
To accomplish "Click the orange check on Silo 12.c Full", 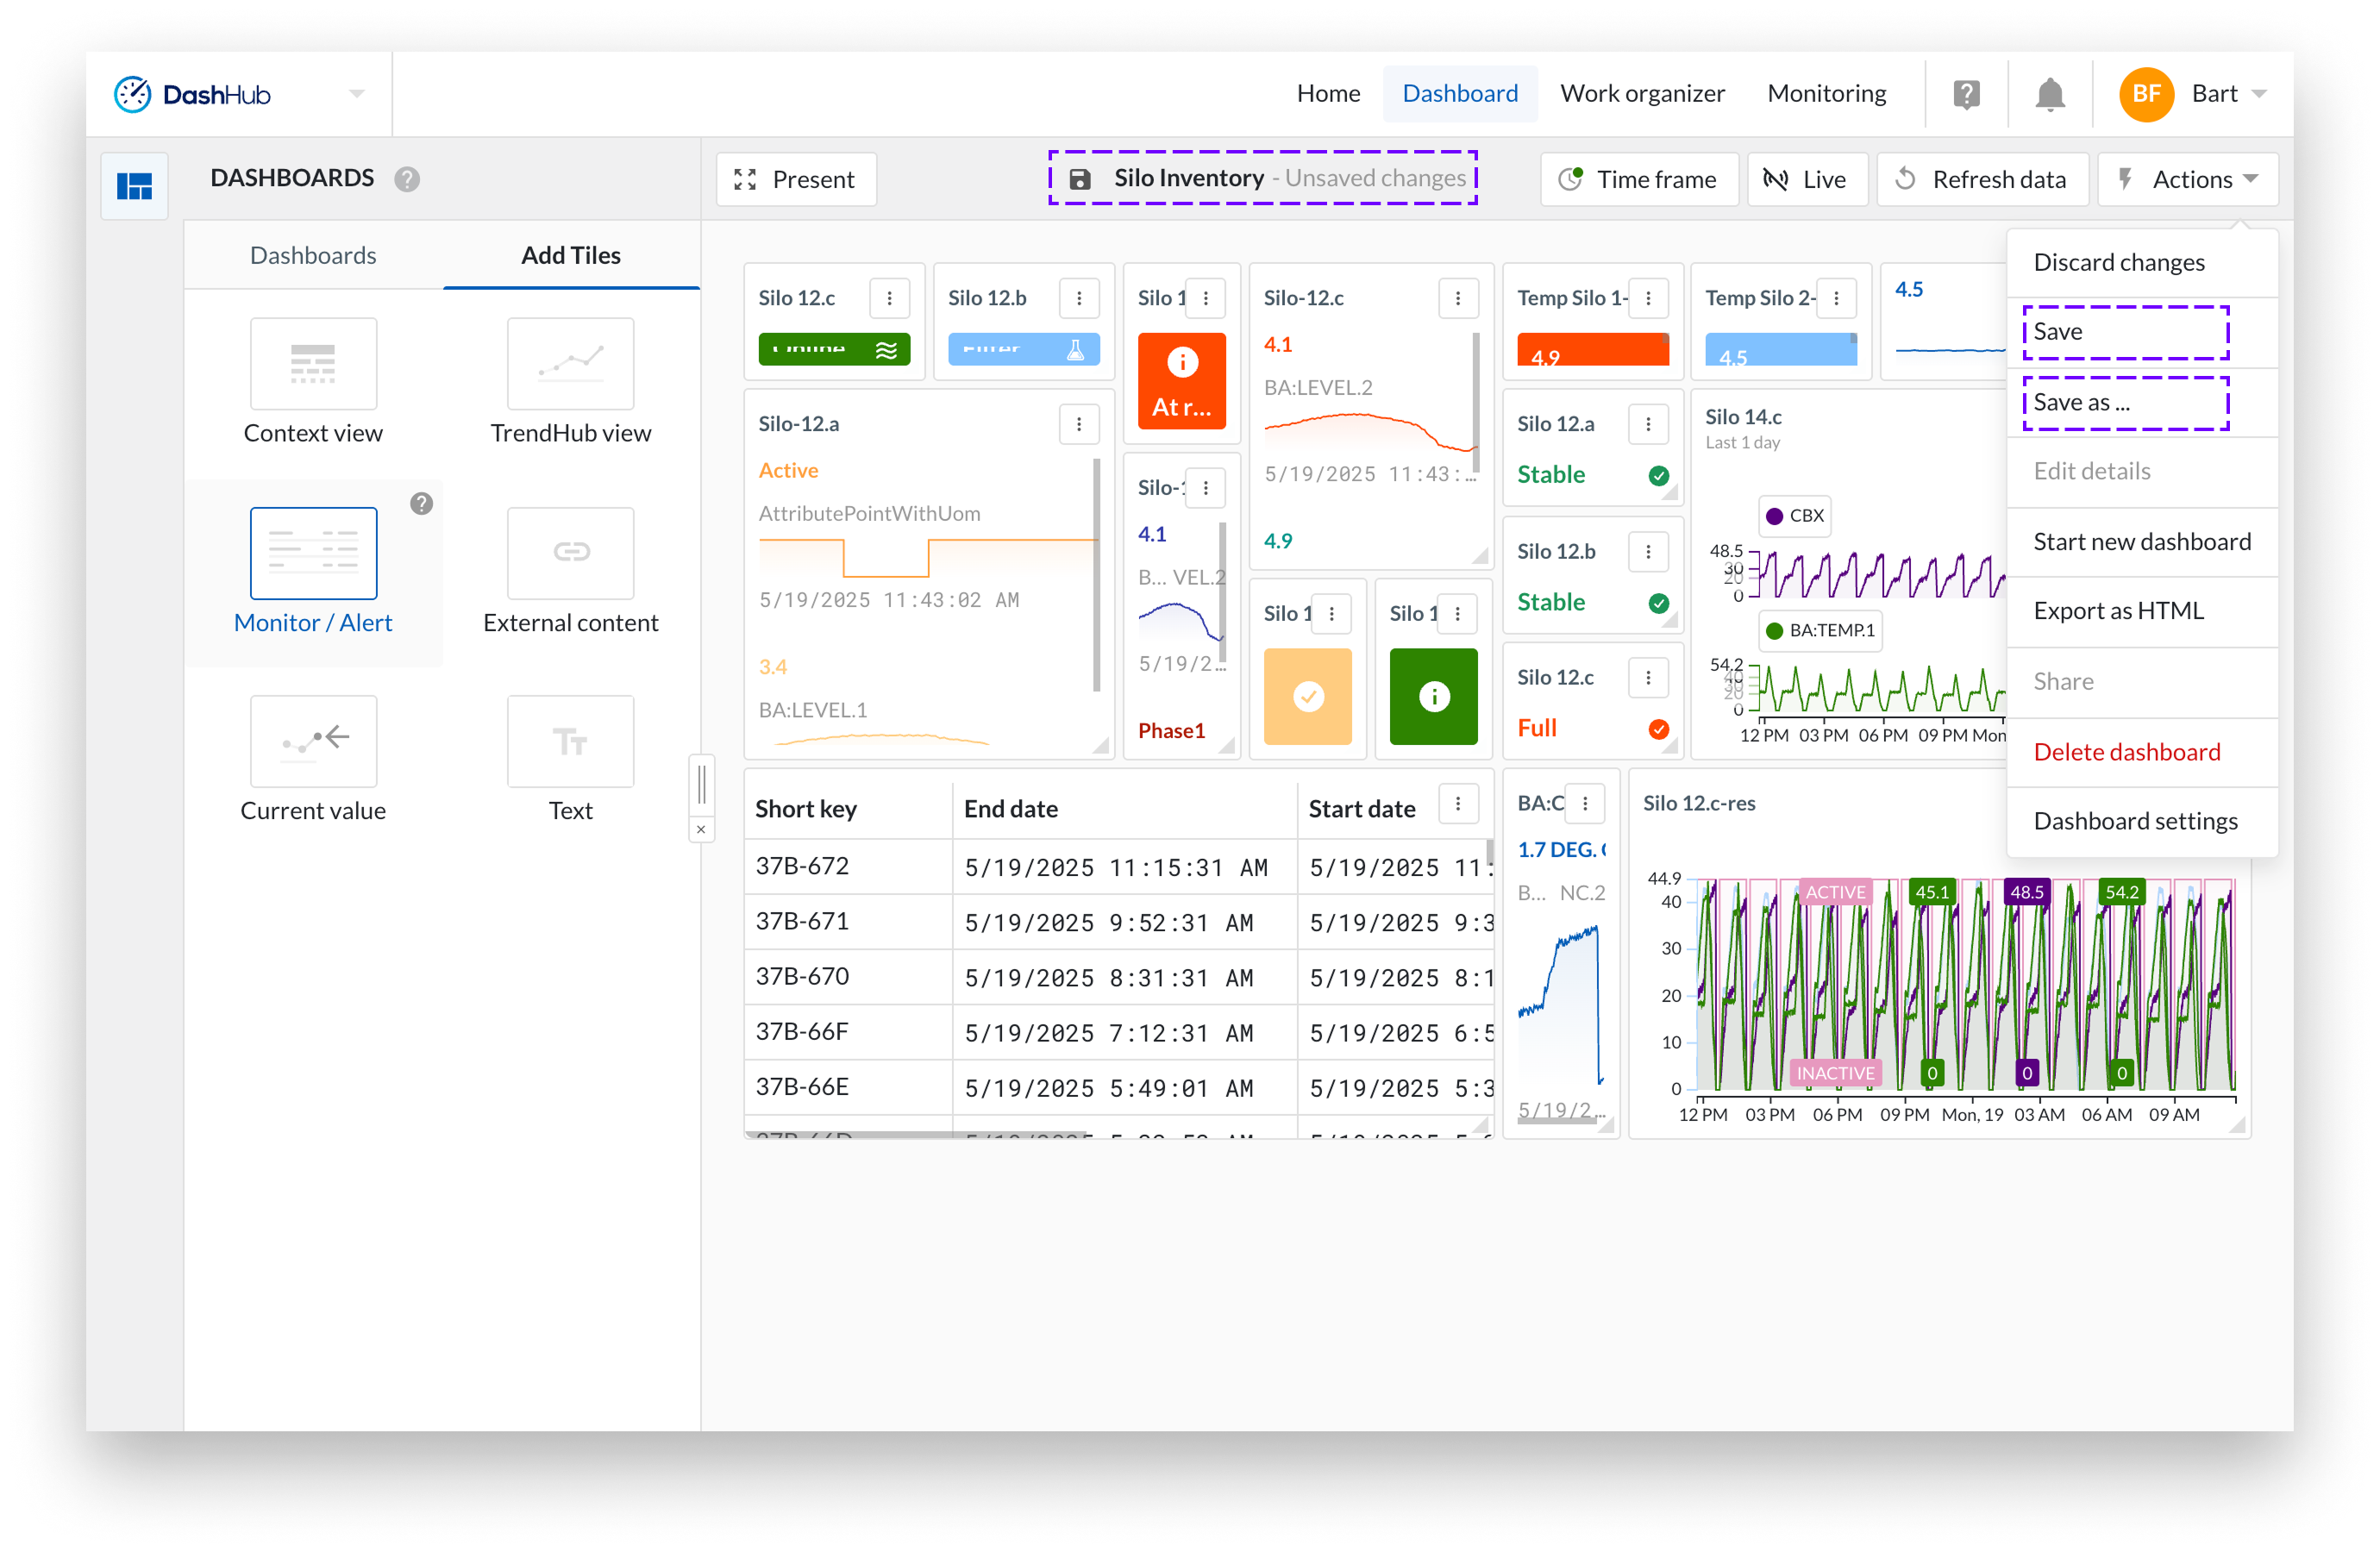I will tap(1658, 729).
